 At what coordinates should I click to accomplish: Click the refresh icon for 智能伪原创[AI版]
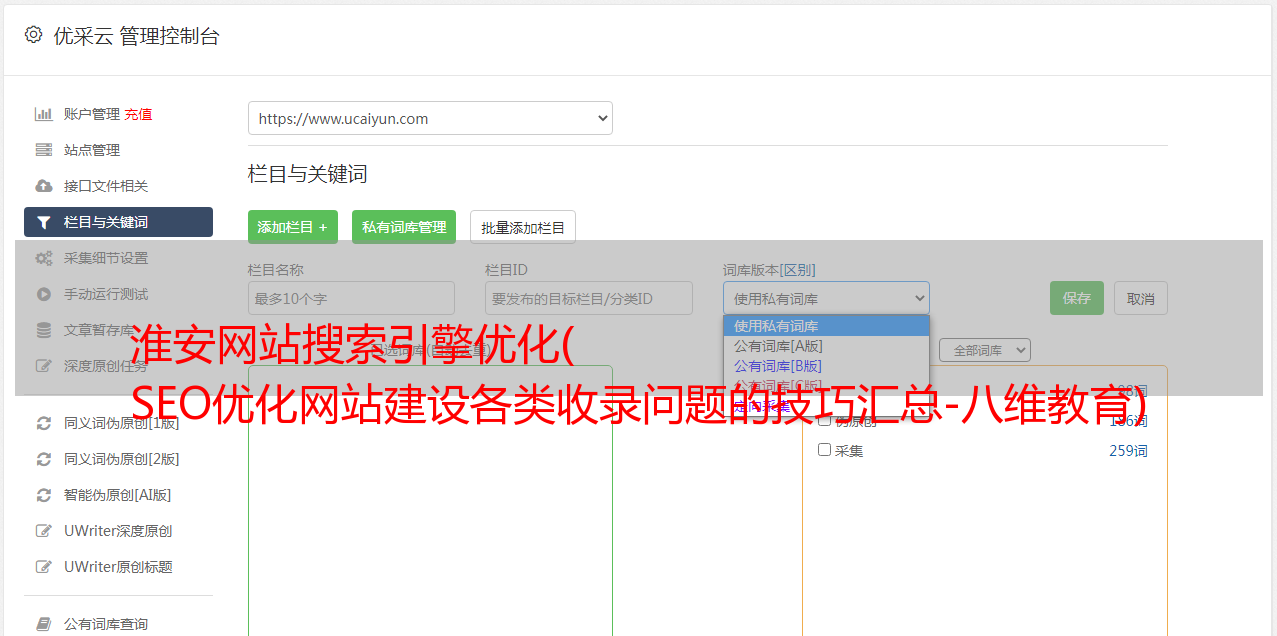[x=43, y=495]
